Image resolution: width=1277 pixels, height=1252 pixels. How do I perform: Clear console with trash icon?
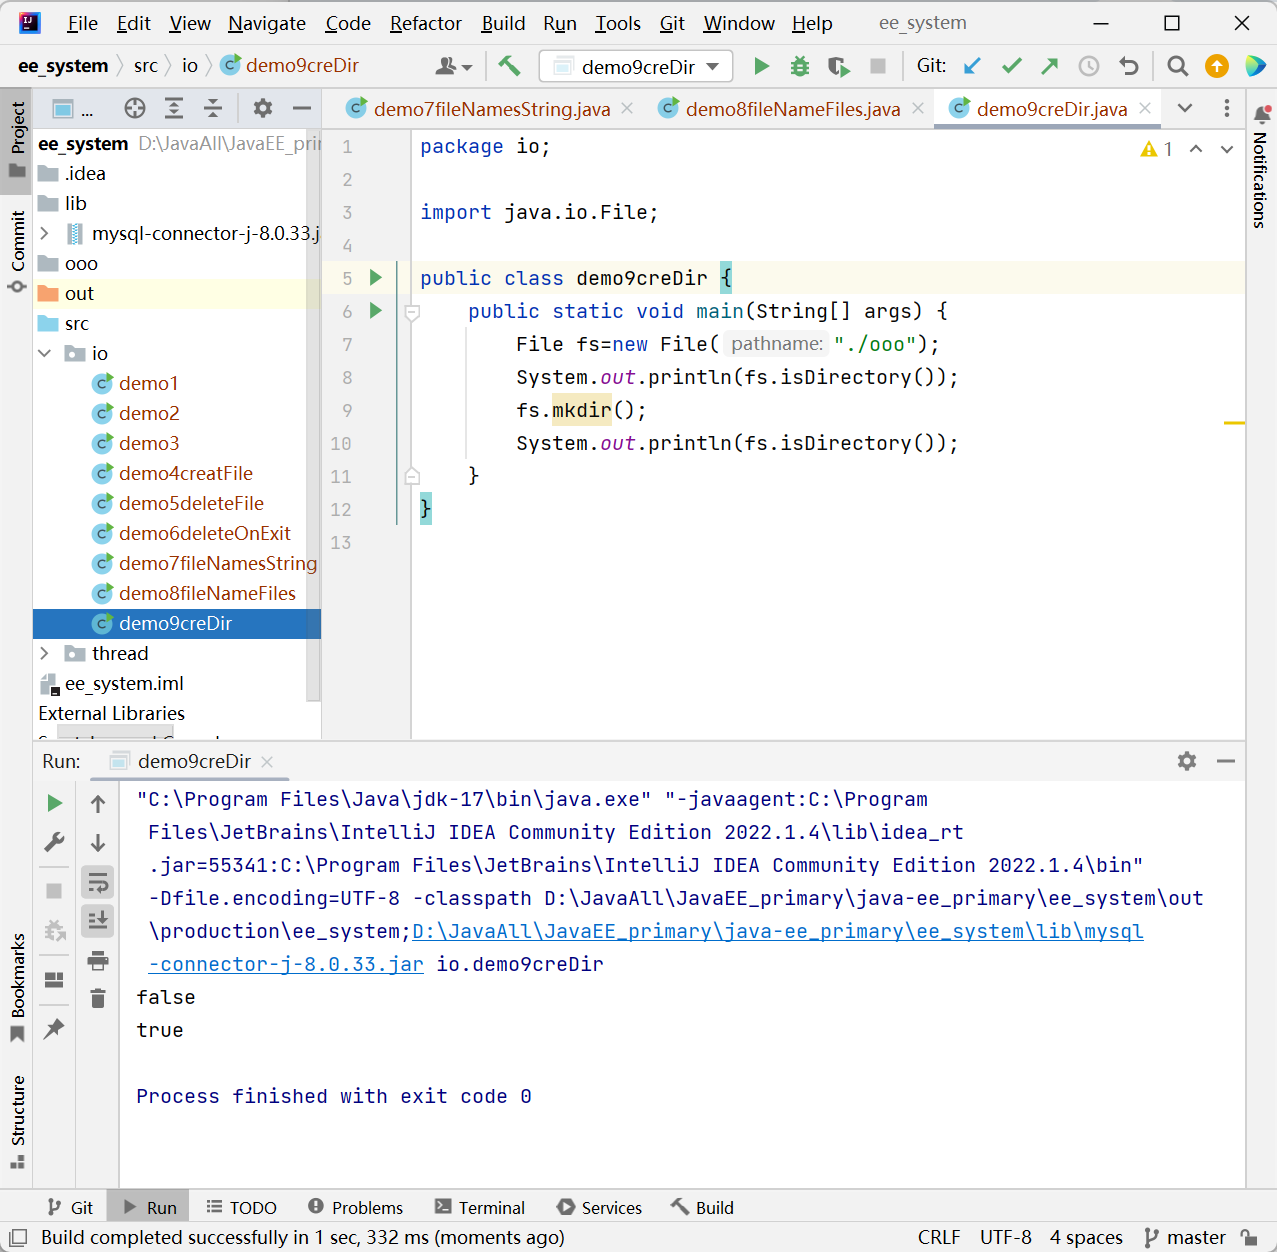coord(98,998)
